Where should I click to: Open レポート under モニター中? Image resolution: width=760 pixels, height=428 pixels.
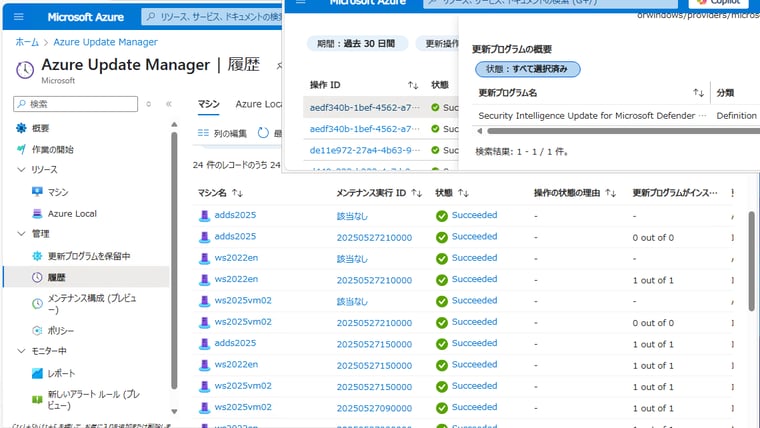61,373
